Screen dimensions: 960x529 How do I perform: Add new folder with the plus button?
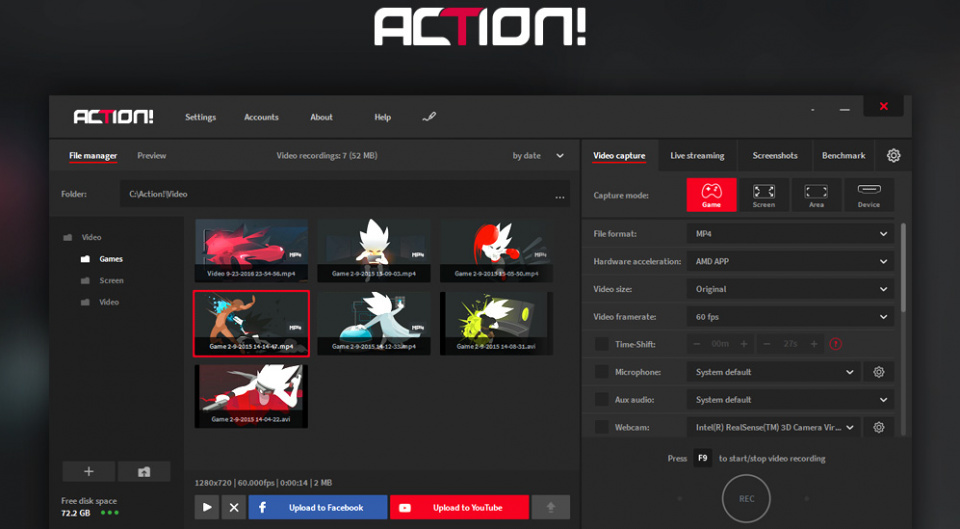click(89, 471)
